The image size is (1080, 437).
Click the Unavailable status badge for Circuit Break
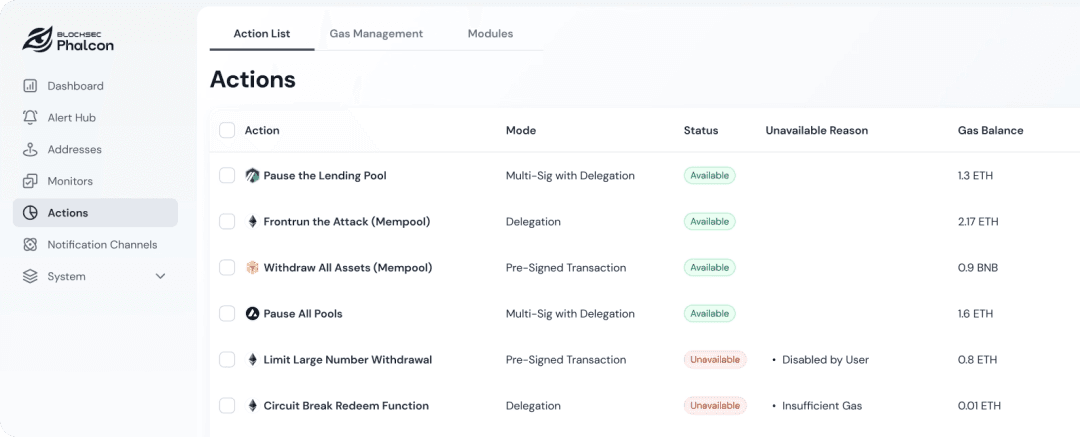[715, 406]
